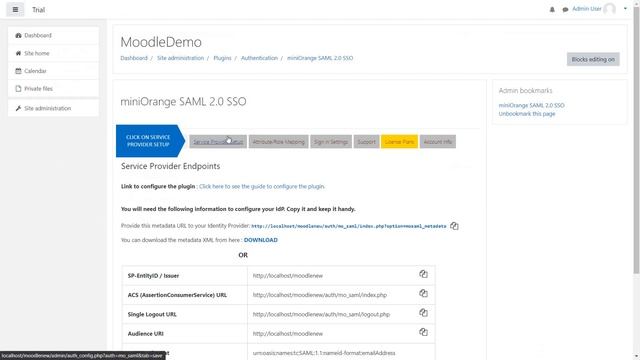The image size is (640, 360).
Task: Open miniOrange SAML 2.0 SSO admin bookmark
Action: 531,105
